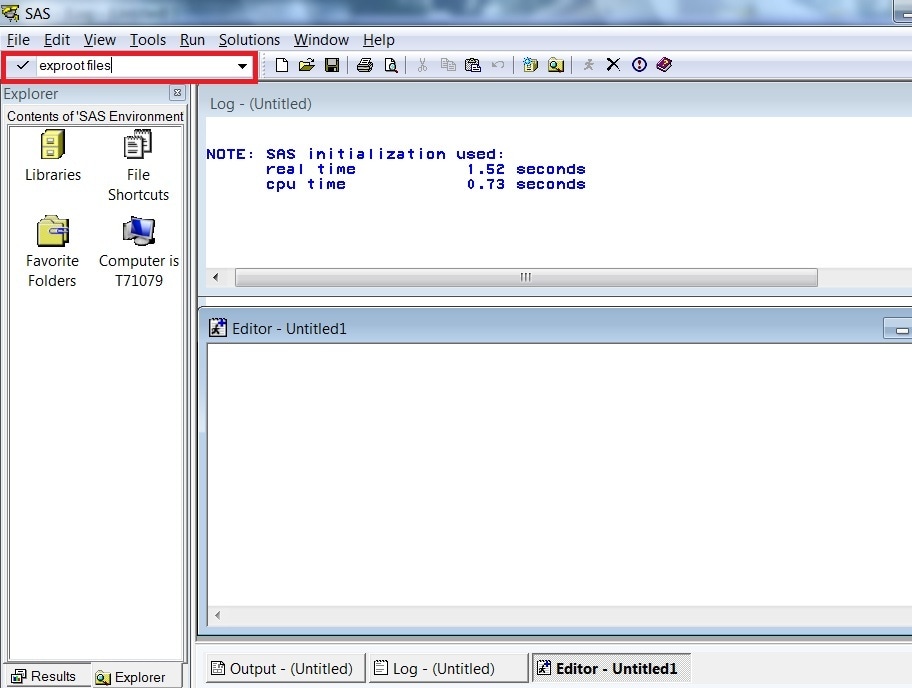Activate the Output - (Untitled) window

tap(284, 668)
